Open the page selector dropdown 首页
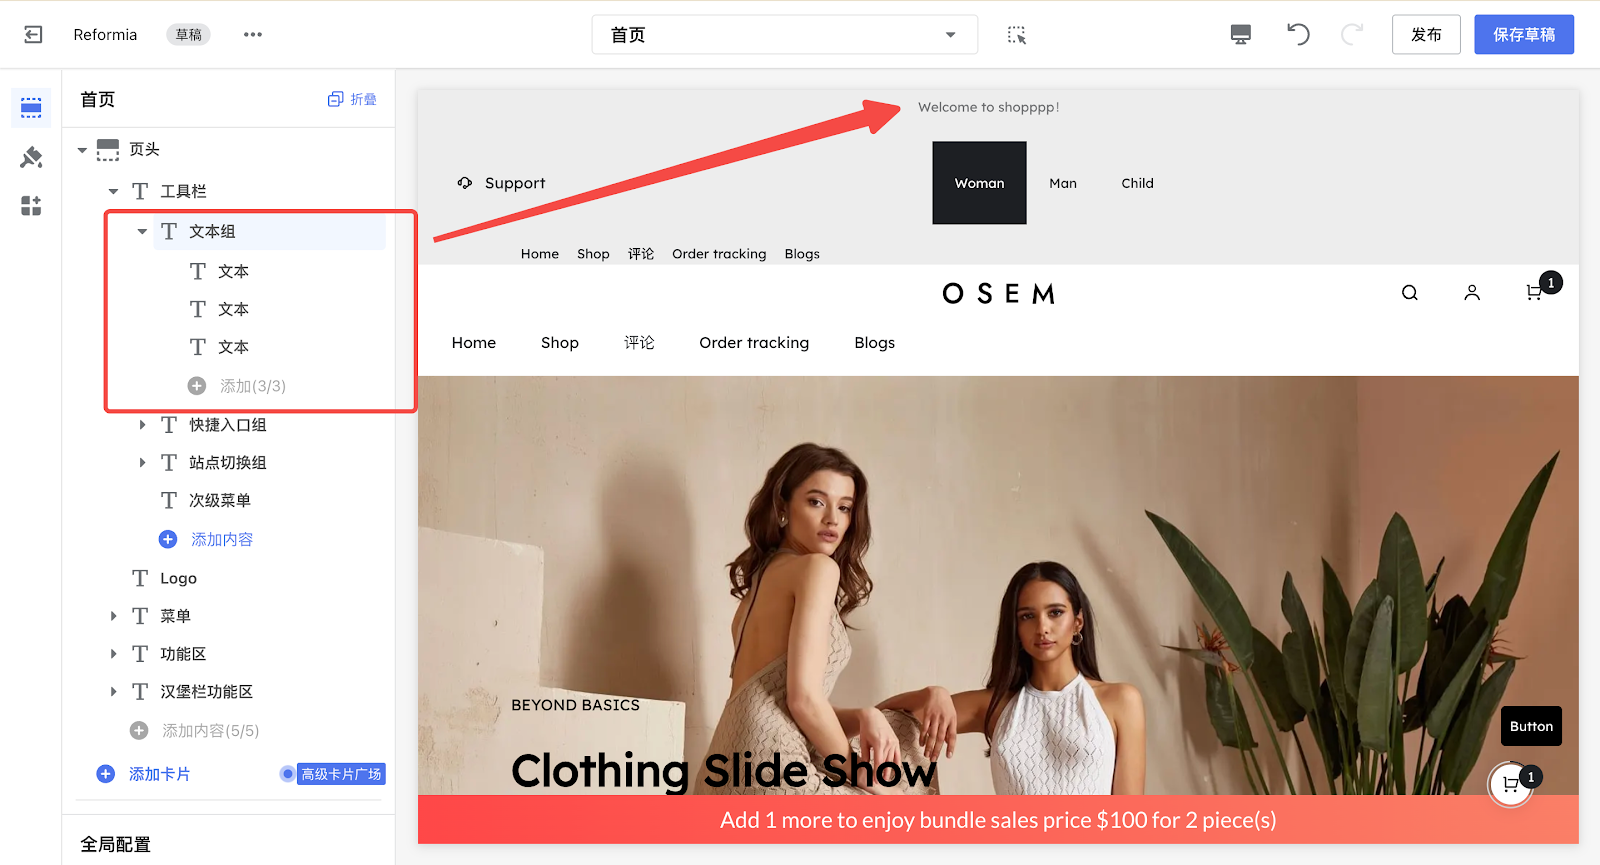 click(784, 35)
